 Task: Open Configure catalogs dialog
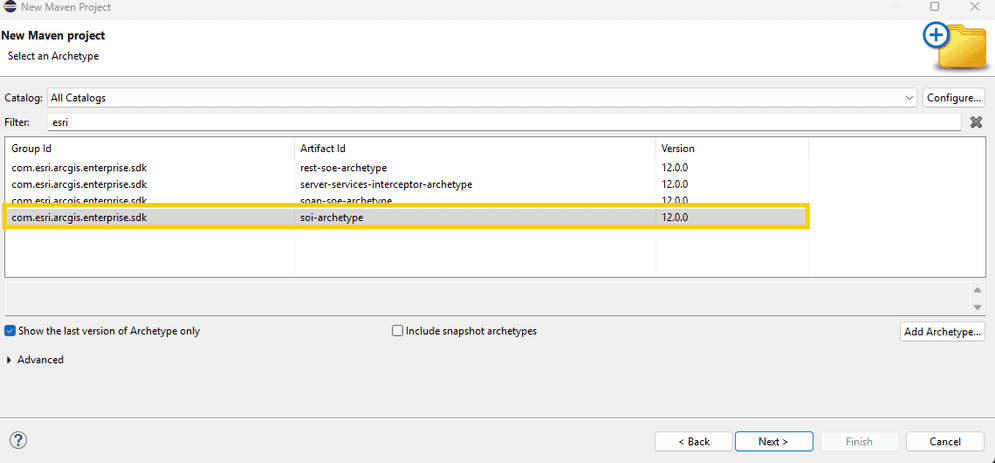pyautogui.click(x=953, y=98)
